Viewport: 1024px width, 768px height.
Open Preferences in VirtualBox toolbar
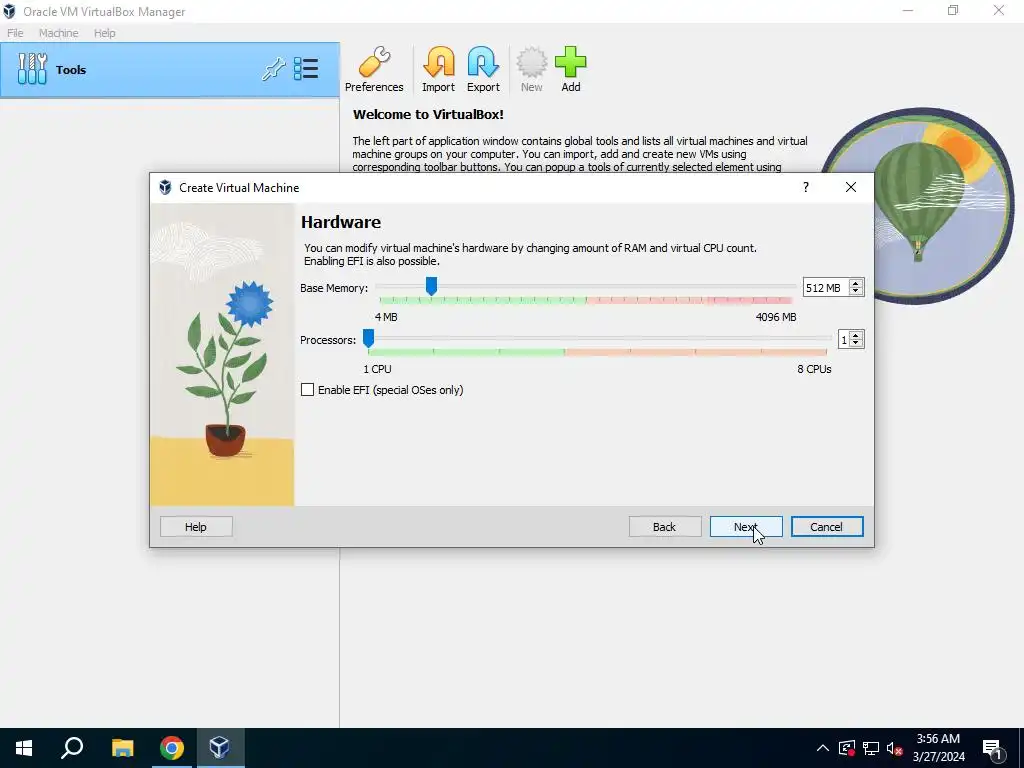point(374,69)
